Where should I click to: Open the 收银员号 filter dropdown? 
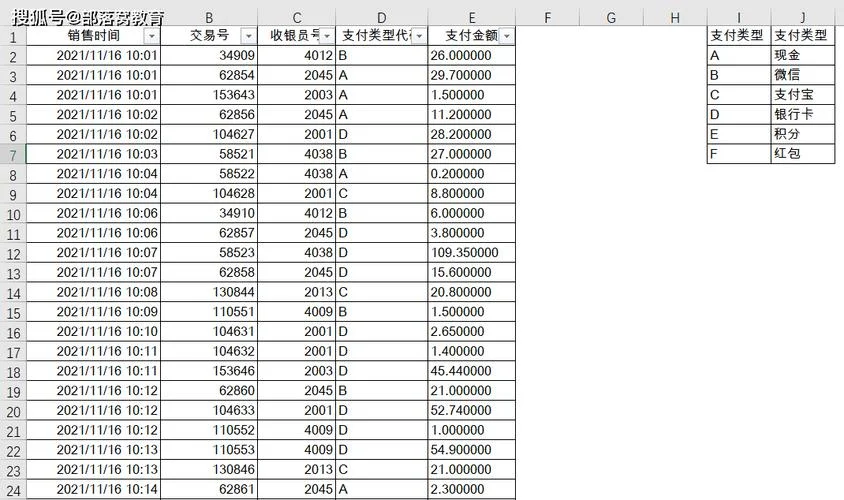pos(327,36)
